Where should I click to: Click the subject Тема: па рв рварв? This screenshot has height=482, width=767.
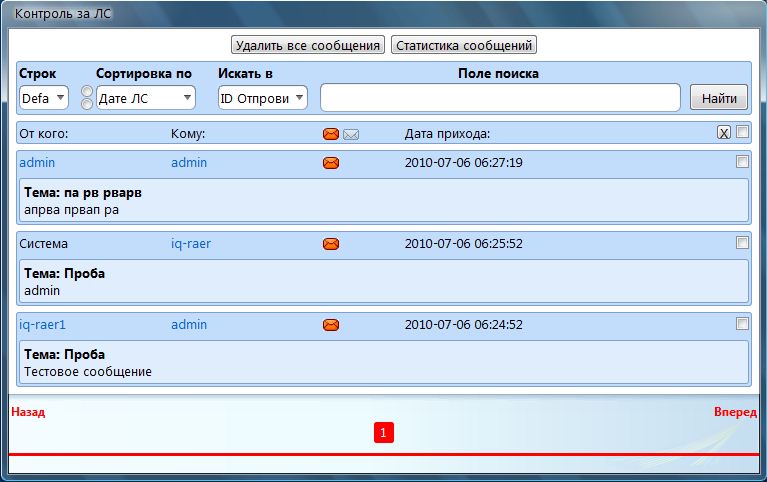click(x=83, y=193)
